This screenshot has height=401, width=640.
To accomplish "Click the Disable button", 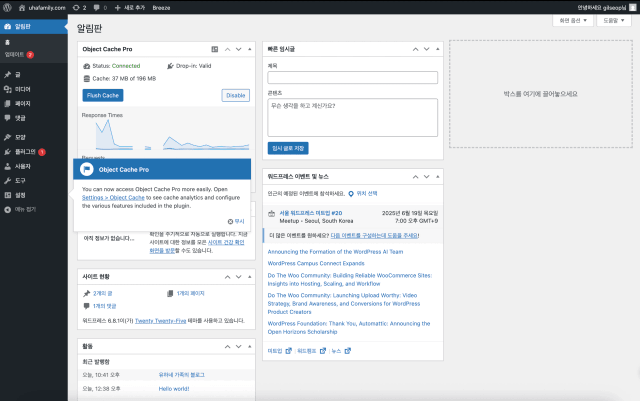I will pyautogui.click(x=236, y=96).
